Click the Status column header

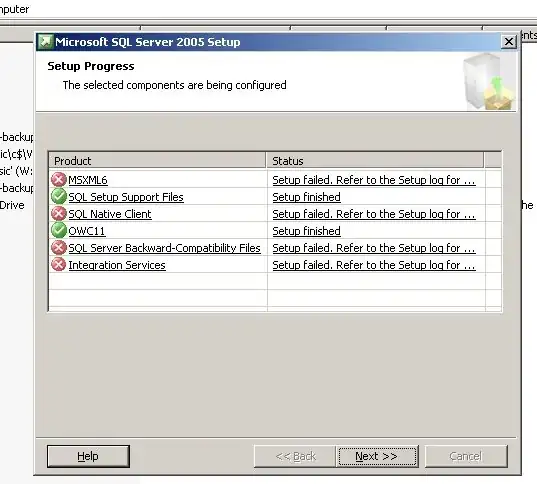pos(375,160)
